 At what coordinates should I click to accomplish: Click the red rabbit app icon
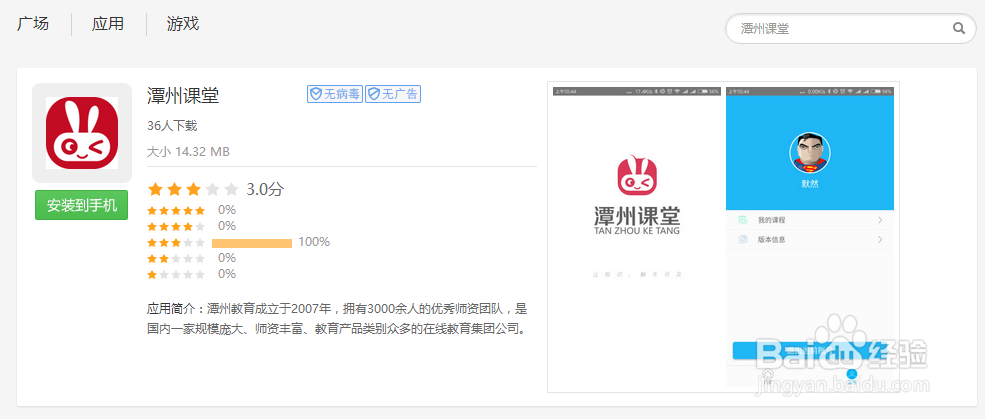(82, 133)
